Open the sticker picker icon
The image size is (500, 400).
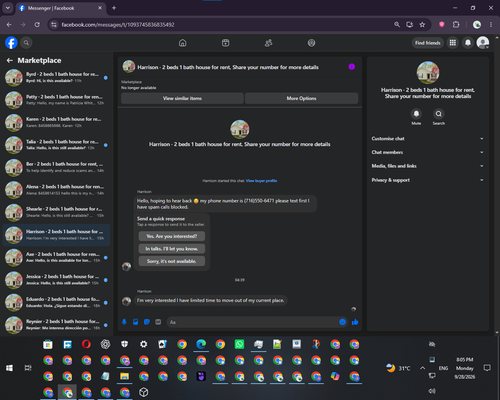pos(147,322)
